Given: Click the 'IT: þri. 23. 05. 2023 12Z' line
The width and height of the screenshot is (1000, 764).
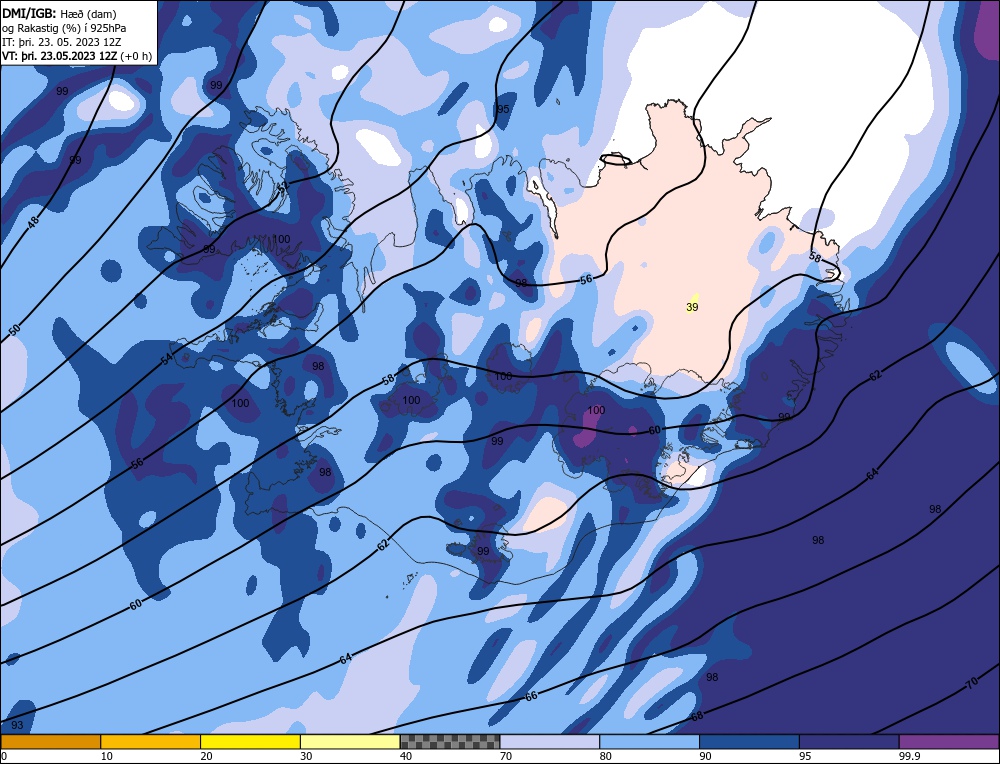Looking at the screenshot, I should coord(61,42).
